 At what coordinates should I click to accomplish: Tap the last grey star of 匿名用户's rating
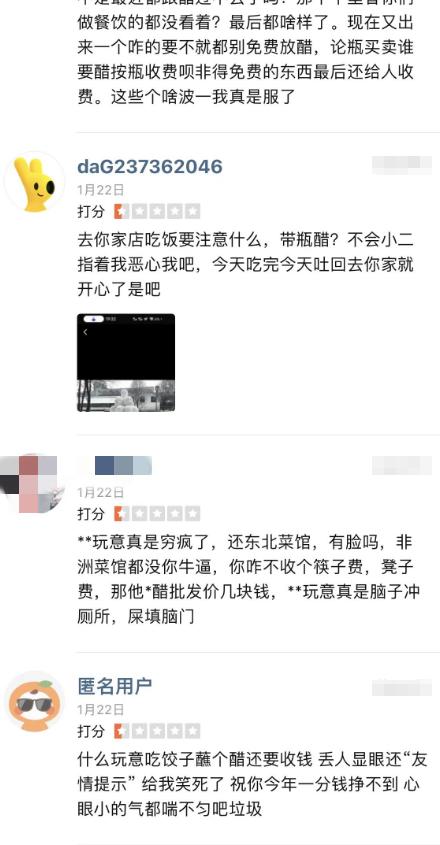click(192, 731)
